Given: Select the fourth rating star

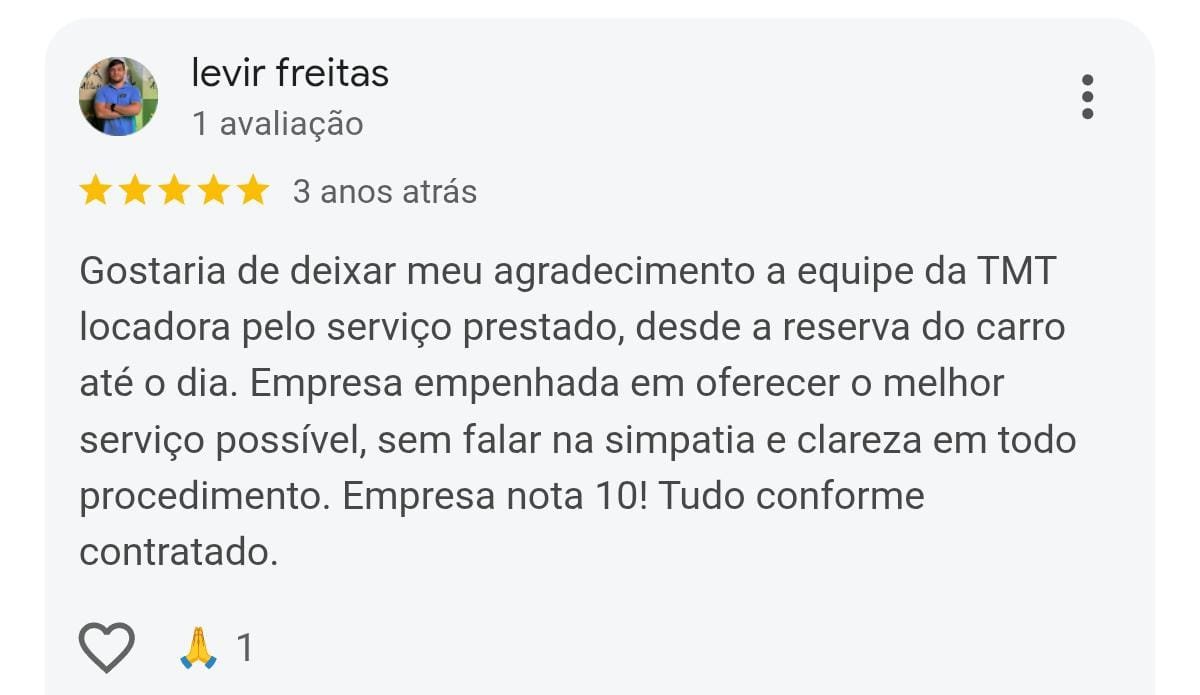Looking at the screenshot, I should (x=214, y=190).
